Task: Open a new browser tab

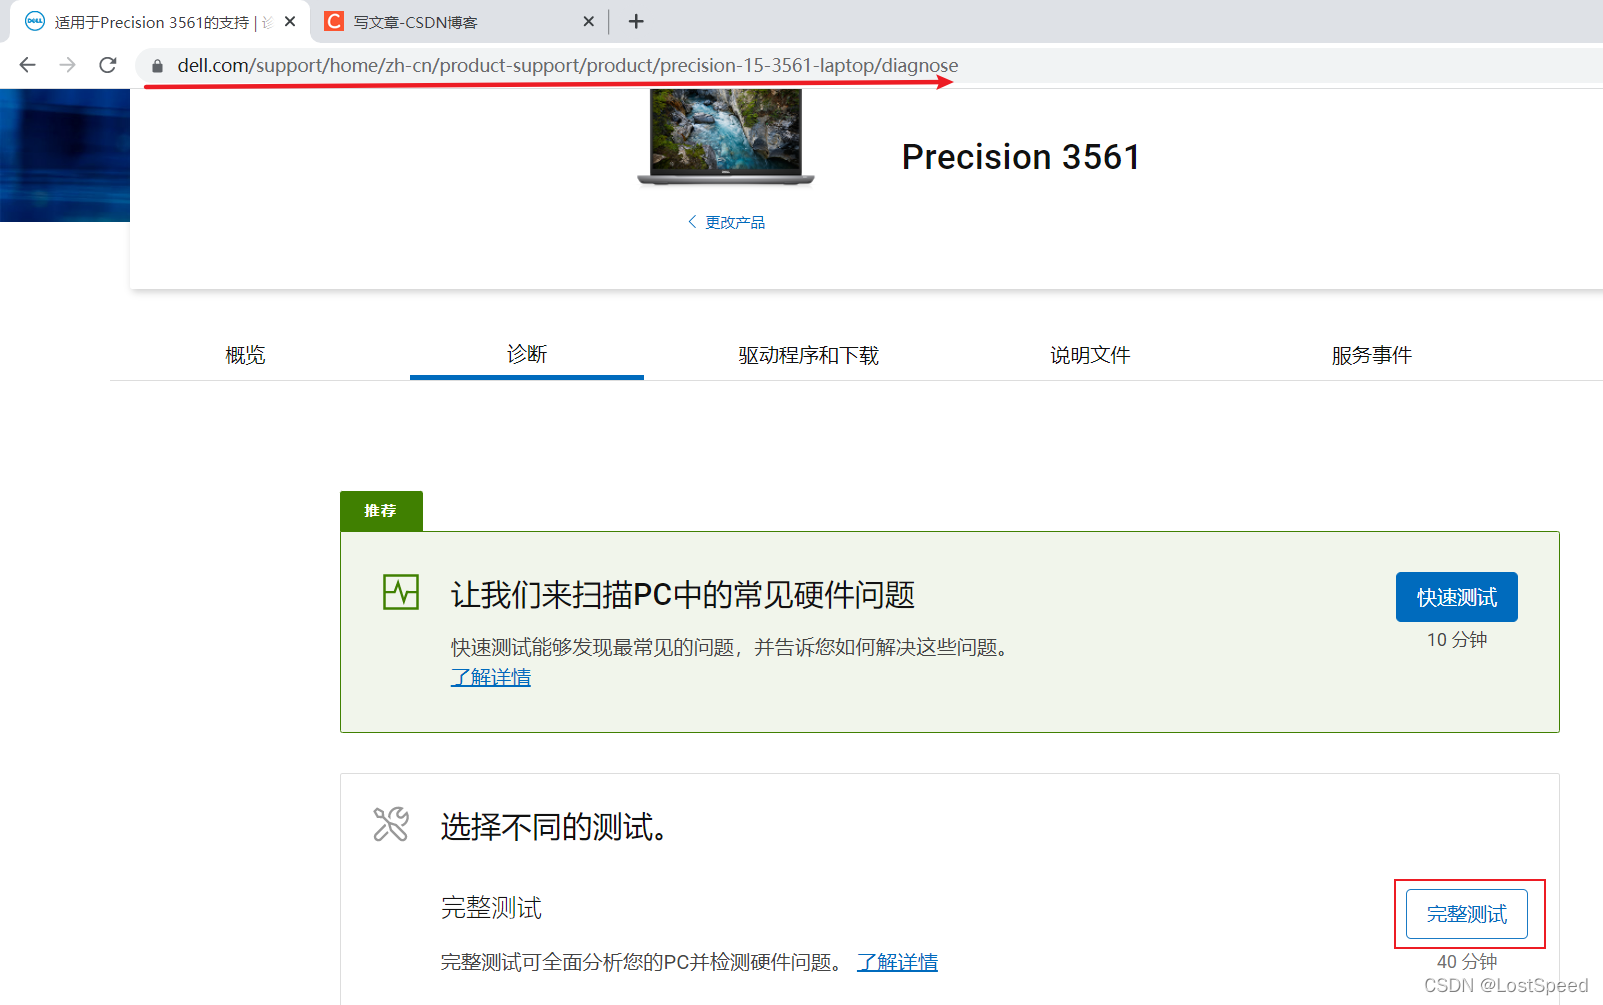Action: tap(636, 21)
